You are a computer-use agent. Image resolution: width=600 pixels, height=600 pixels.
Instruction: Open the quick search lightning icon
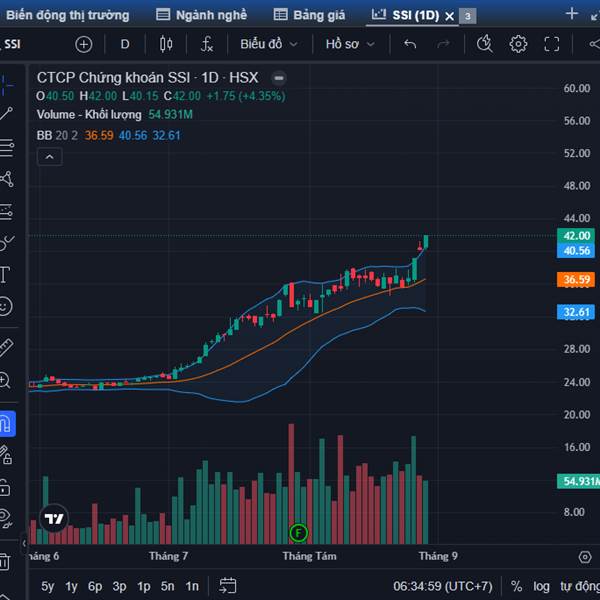(x=484, y=44)
